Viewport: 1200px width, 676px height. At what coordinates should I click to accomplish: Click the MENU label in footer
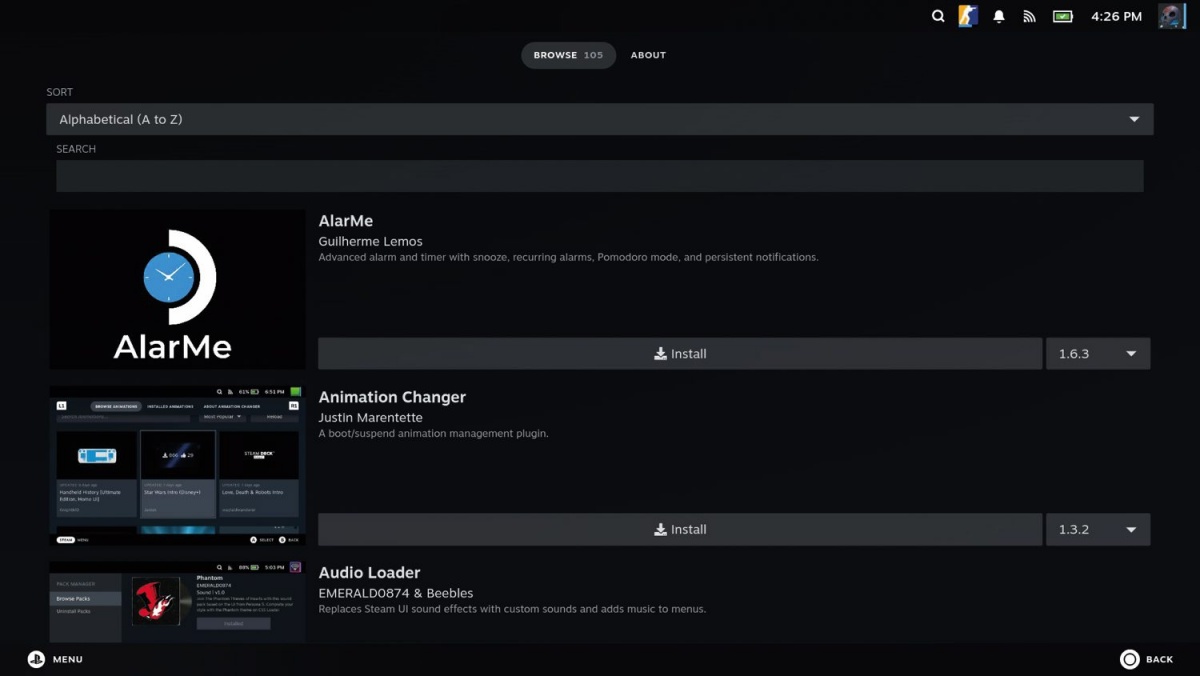click(x=68, y=660)
